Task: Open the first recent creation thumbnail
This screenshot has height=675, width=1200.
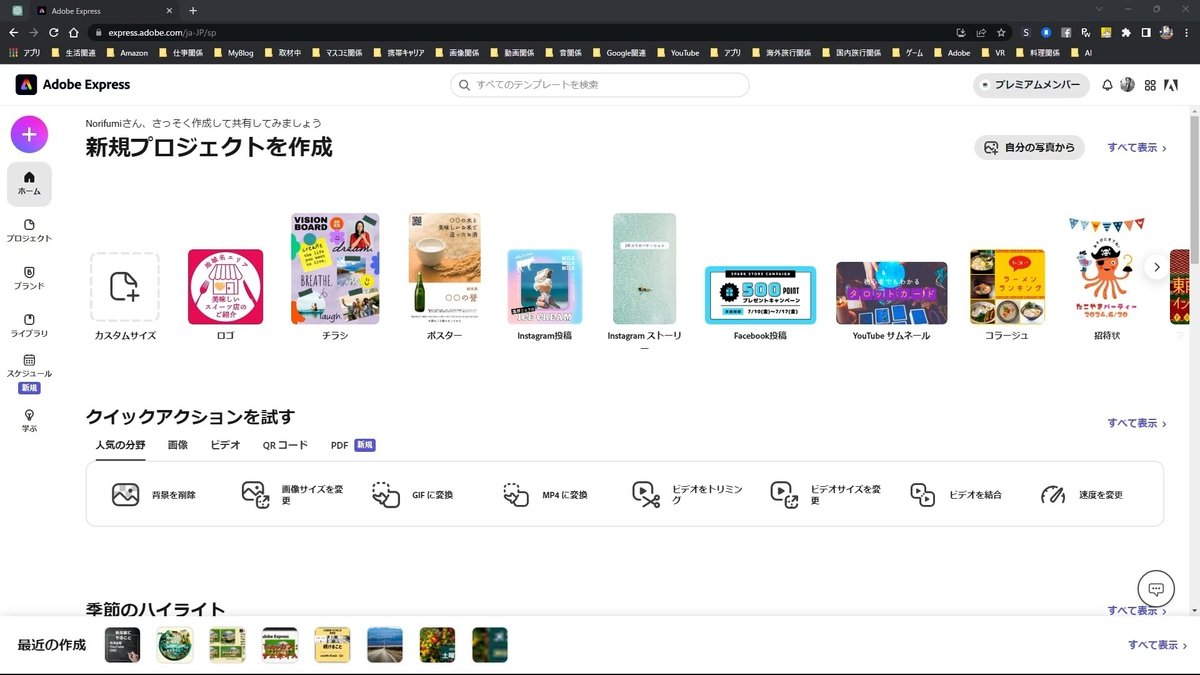Action: point(122,645)
